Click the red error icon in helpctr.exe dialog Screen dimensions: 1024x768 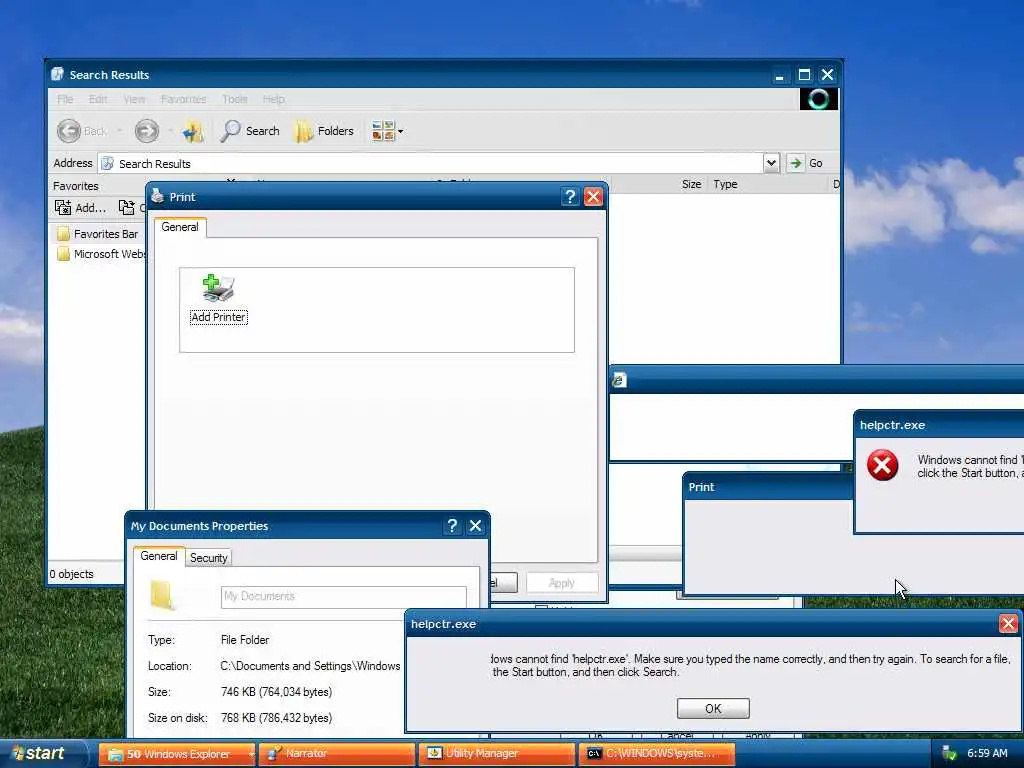[882, 466]
